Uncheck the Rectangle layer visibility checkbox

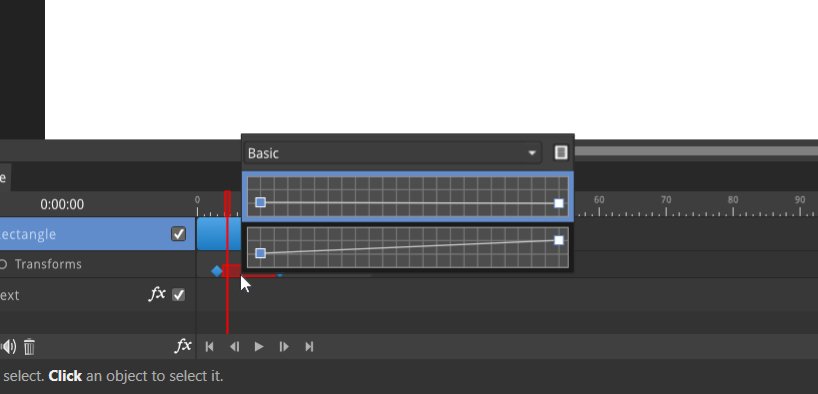tap(178, 234)
